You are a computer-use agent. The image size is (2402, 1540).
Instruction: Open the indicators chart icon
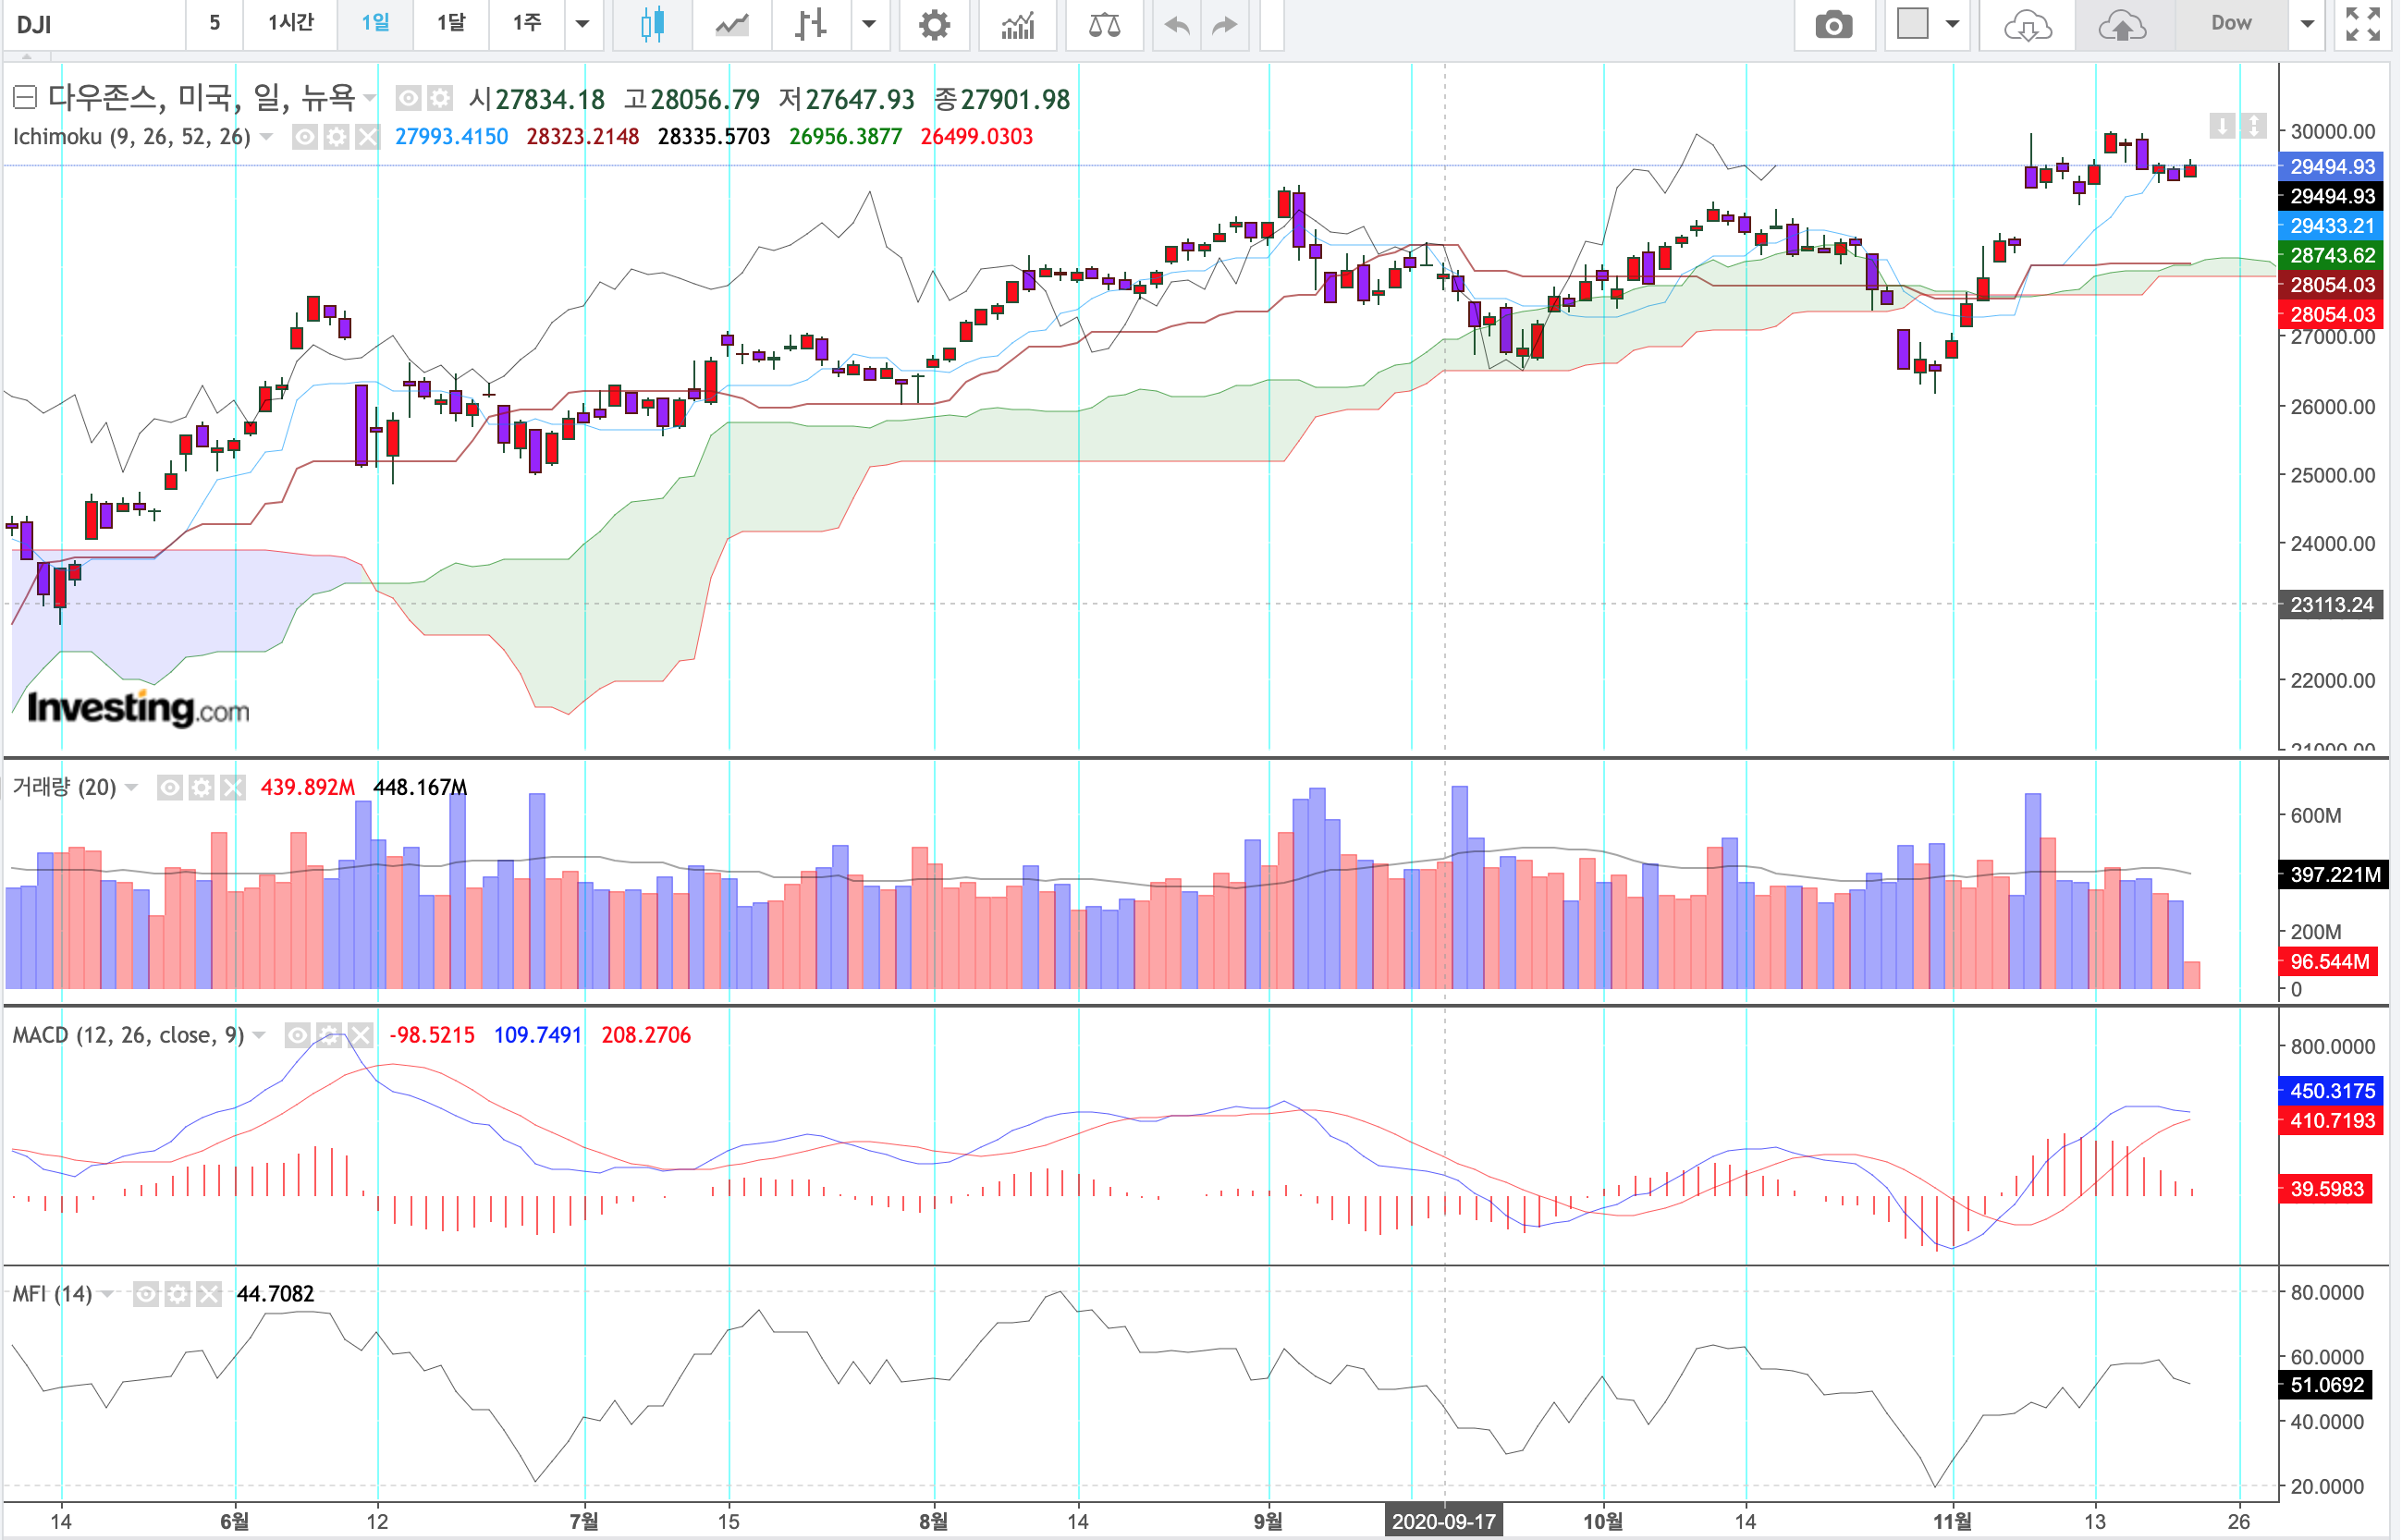pyautogui.click(x=1018, y=24)
